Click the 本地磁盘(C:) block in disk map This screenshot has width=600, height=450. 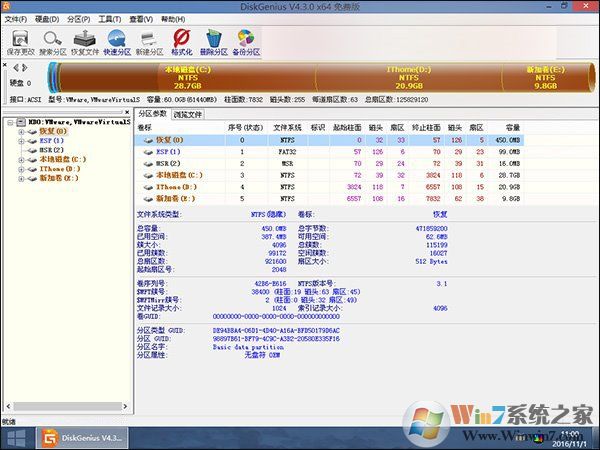(x=188, y=77)
